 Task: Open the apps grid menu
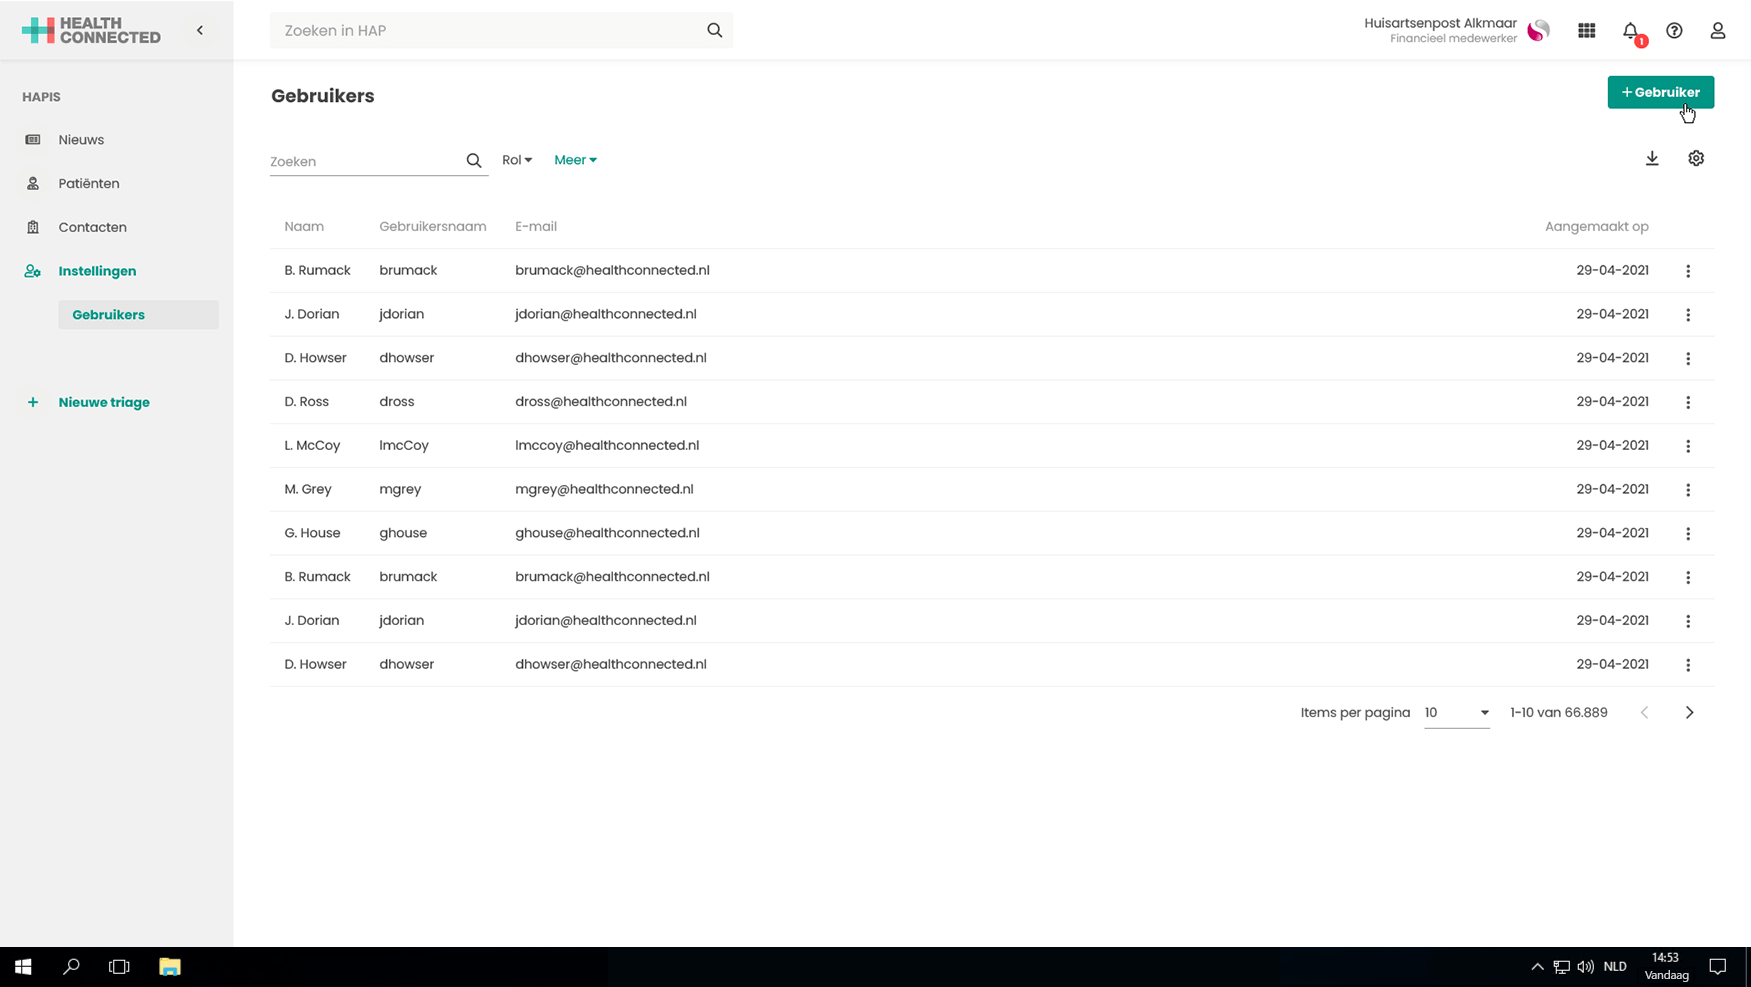tap(1587, 31)
